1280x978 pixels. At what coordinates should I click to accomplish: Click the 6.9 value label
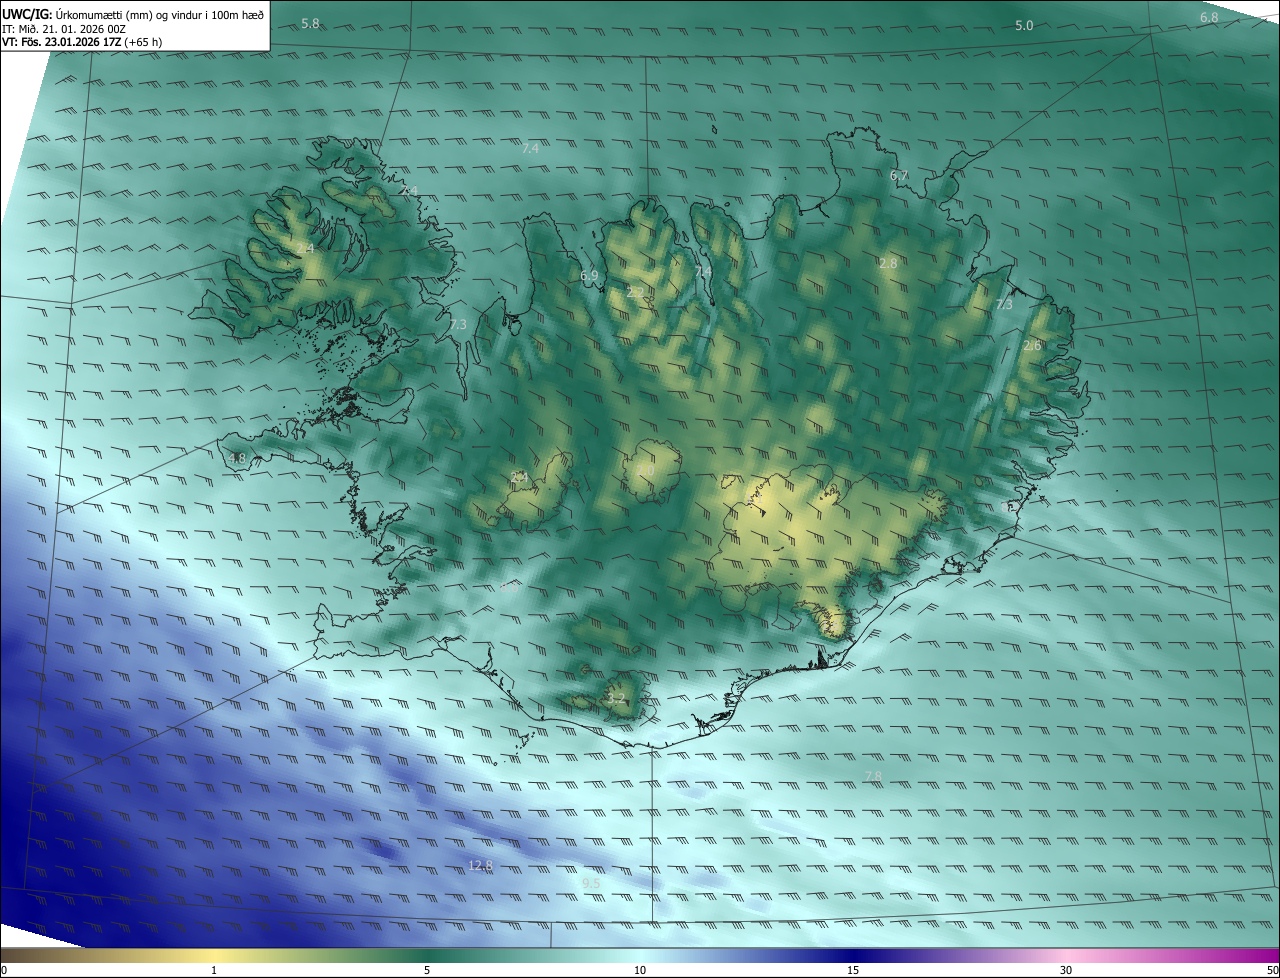tap(589, 276)
